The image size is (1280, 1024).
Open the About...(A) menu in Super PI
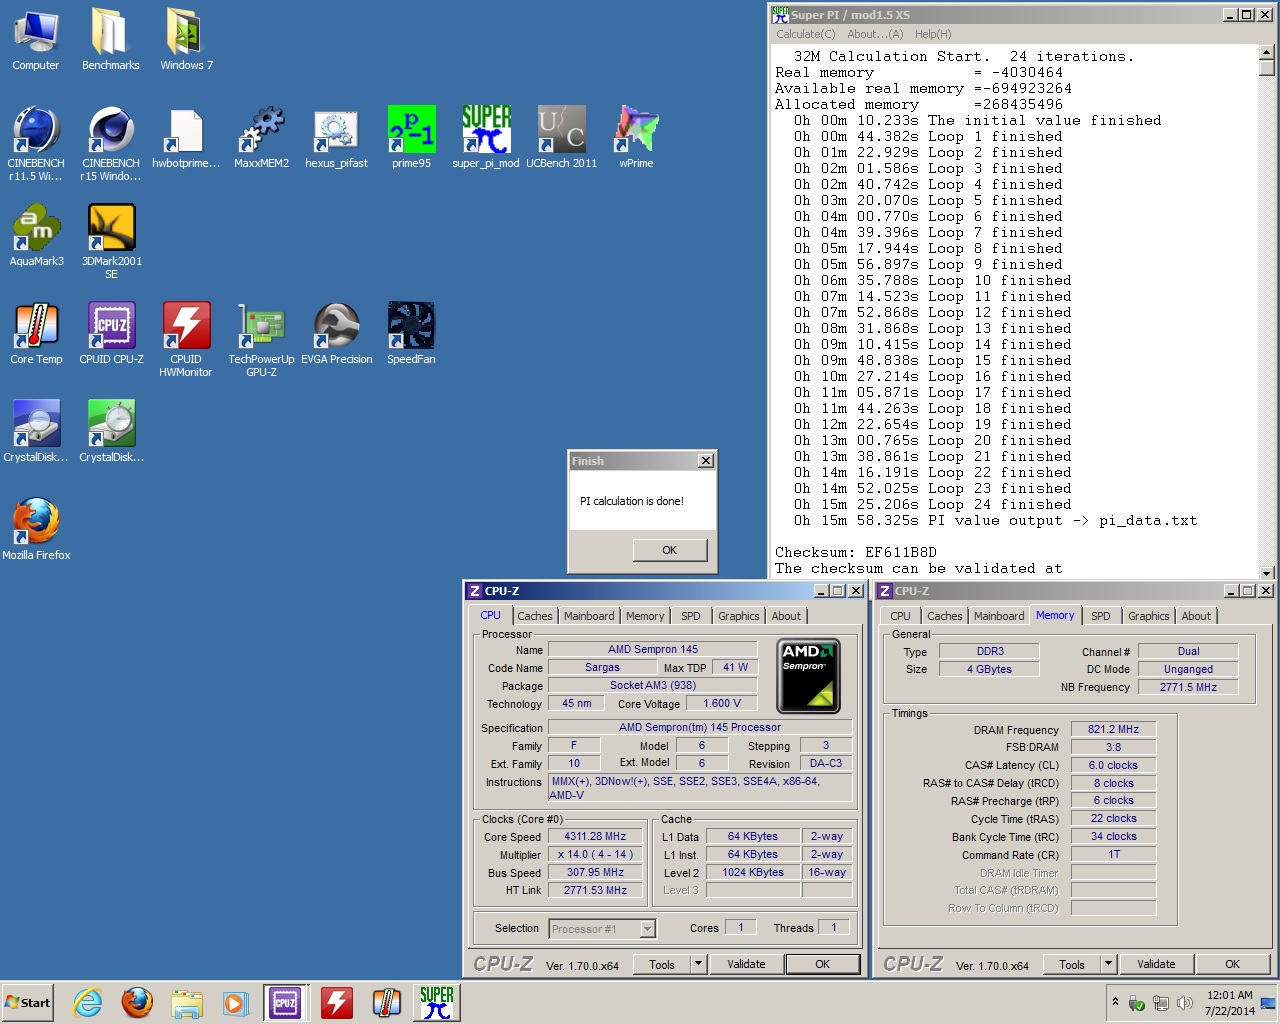pyautogui.click(x=875, y=34)
